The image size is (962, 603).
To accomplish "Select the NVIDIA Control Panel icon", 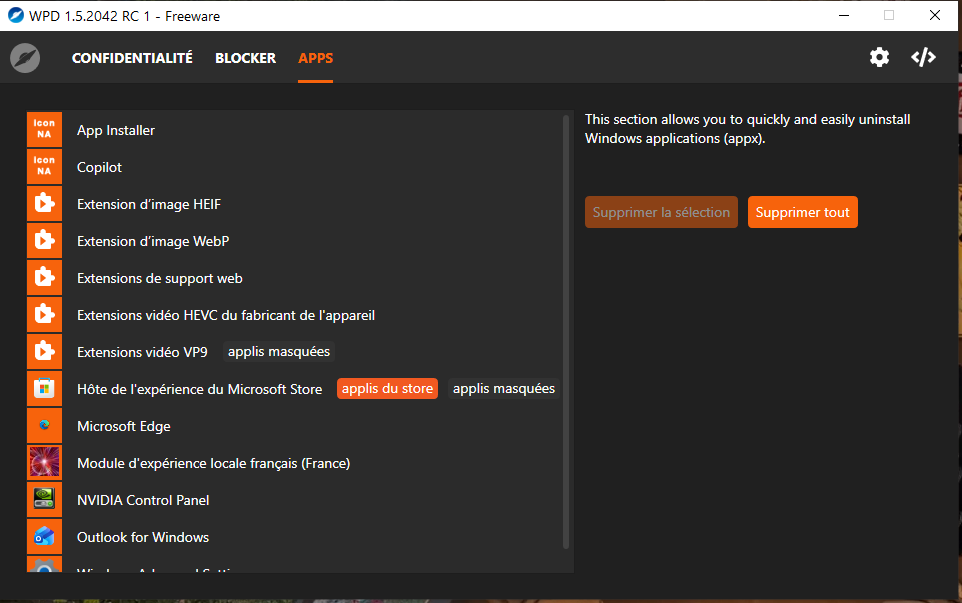I will pos(44,500).
